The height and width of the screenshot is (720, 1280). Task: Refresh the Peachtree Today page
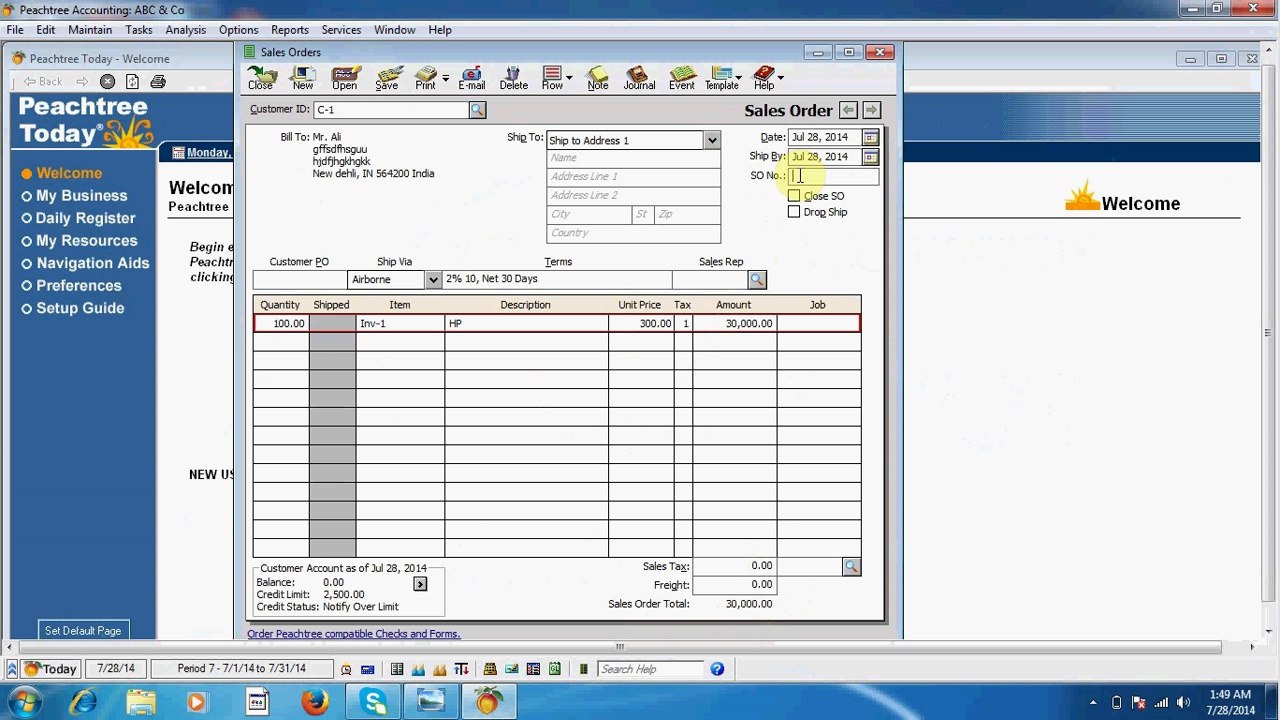point(133,82)
